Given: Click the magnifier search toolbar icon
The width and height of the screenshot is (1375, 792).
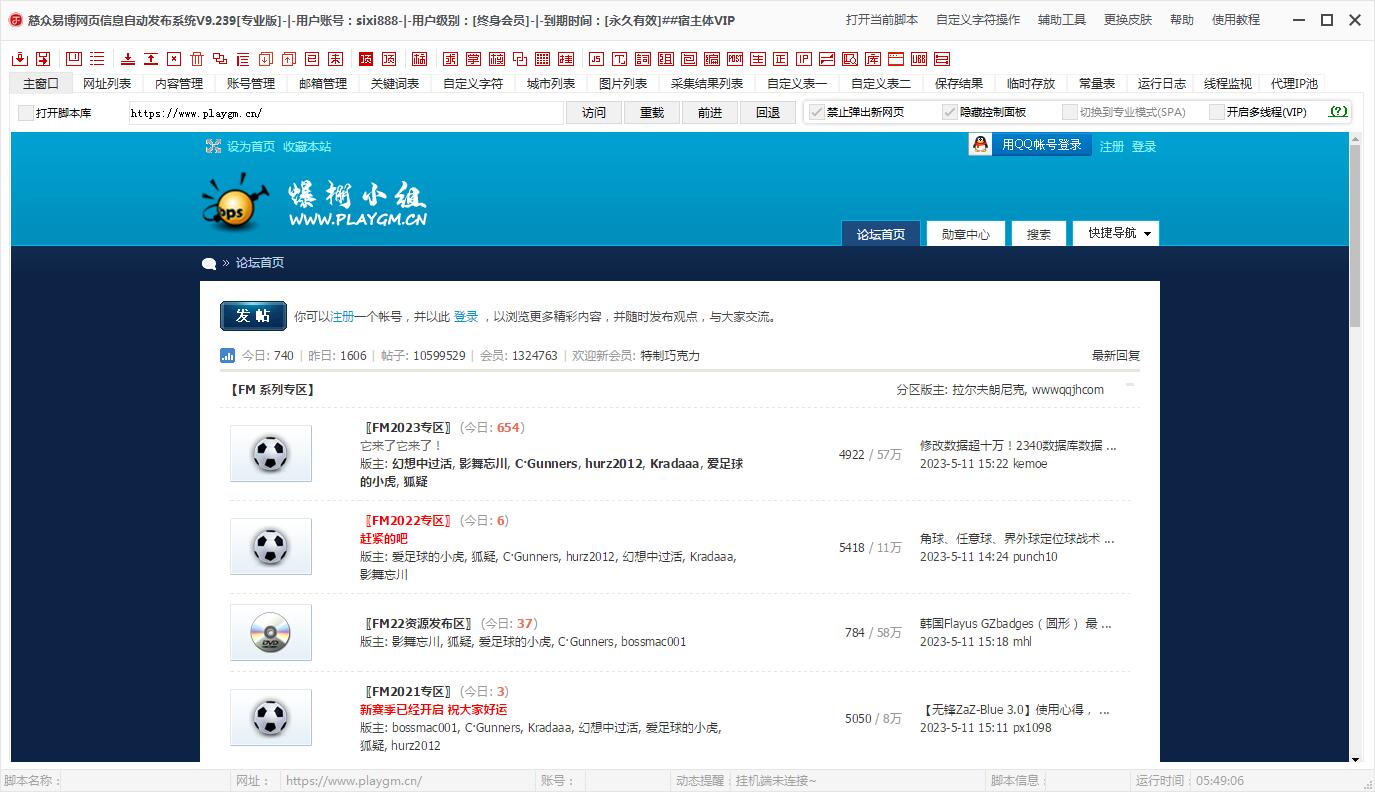Looking at the screenshot, I should 850,58.
